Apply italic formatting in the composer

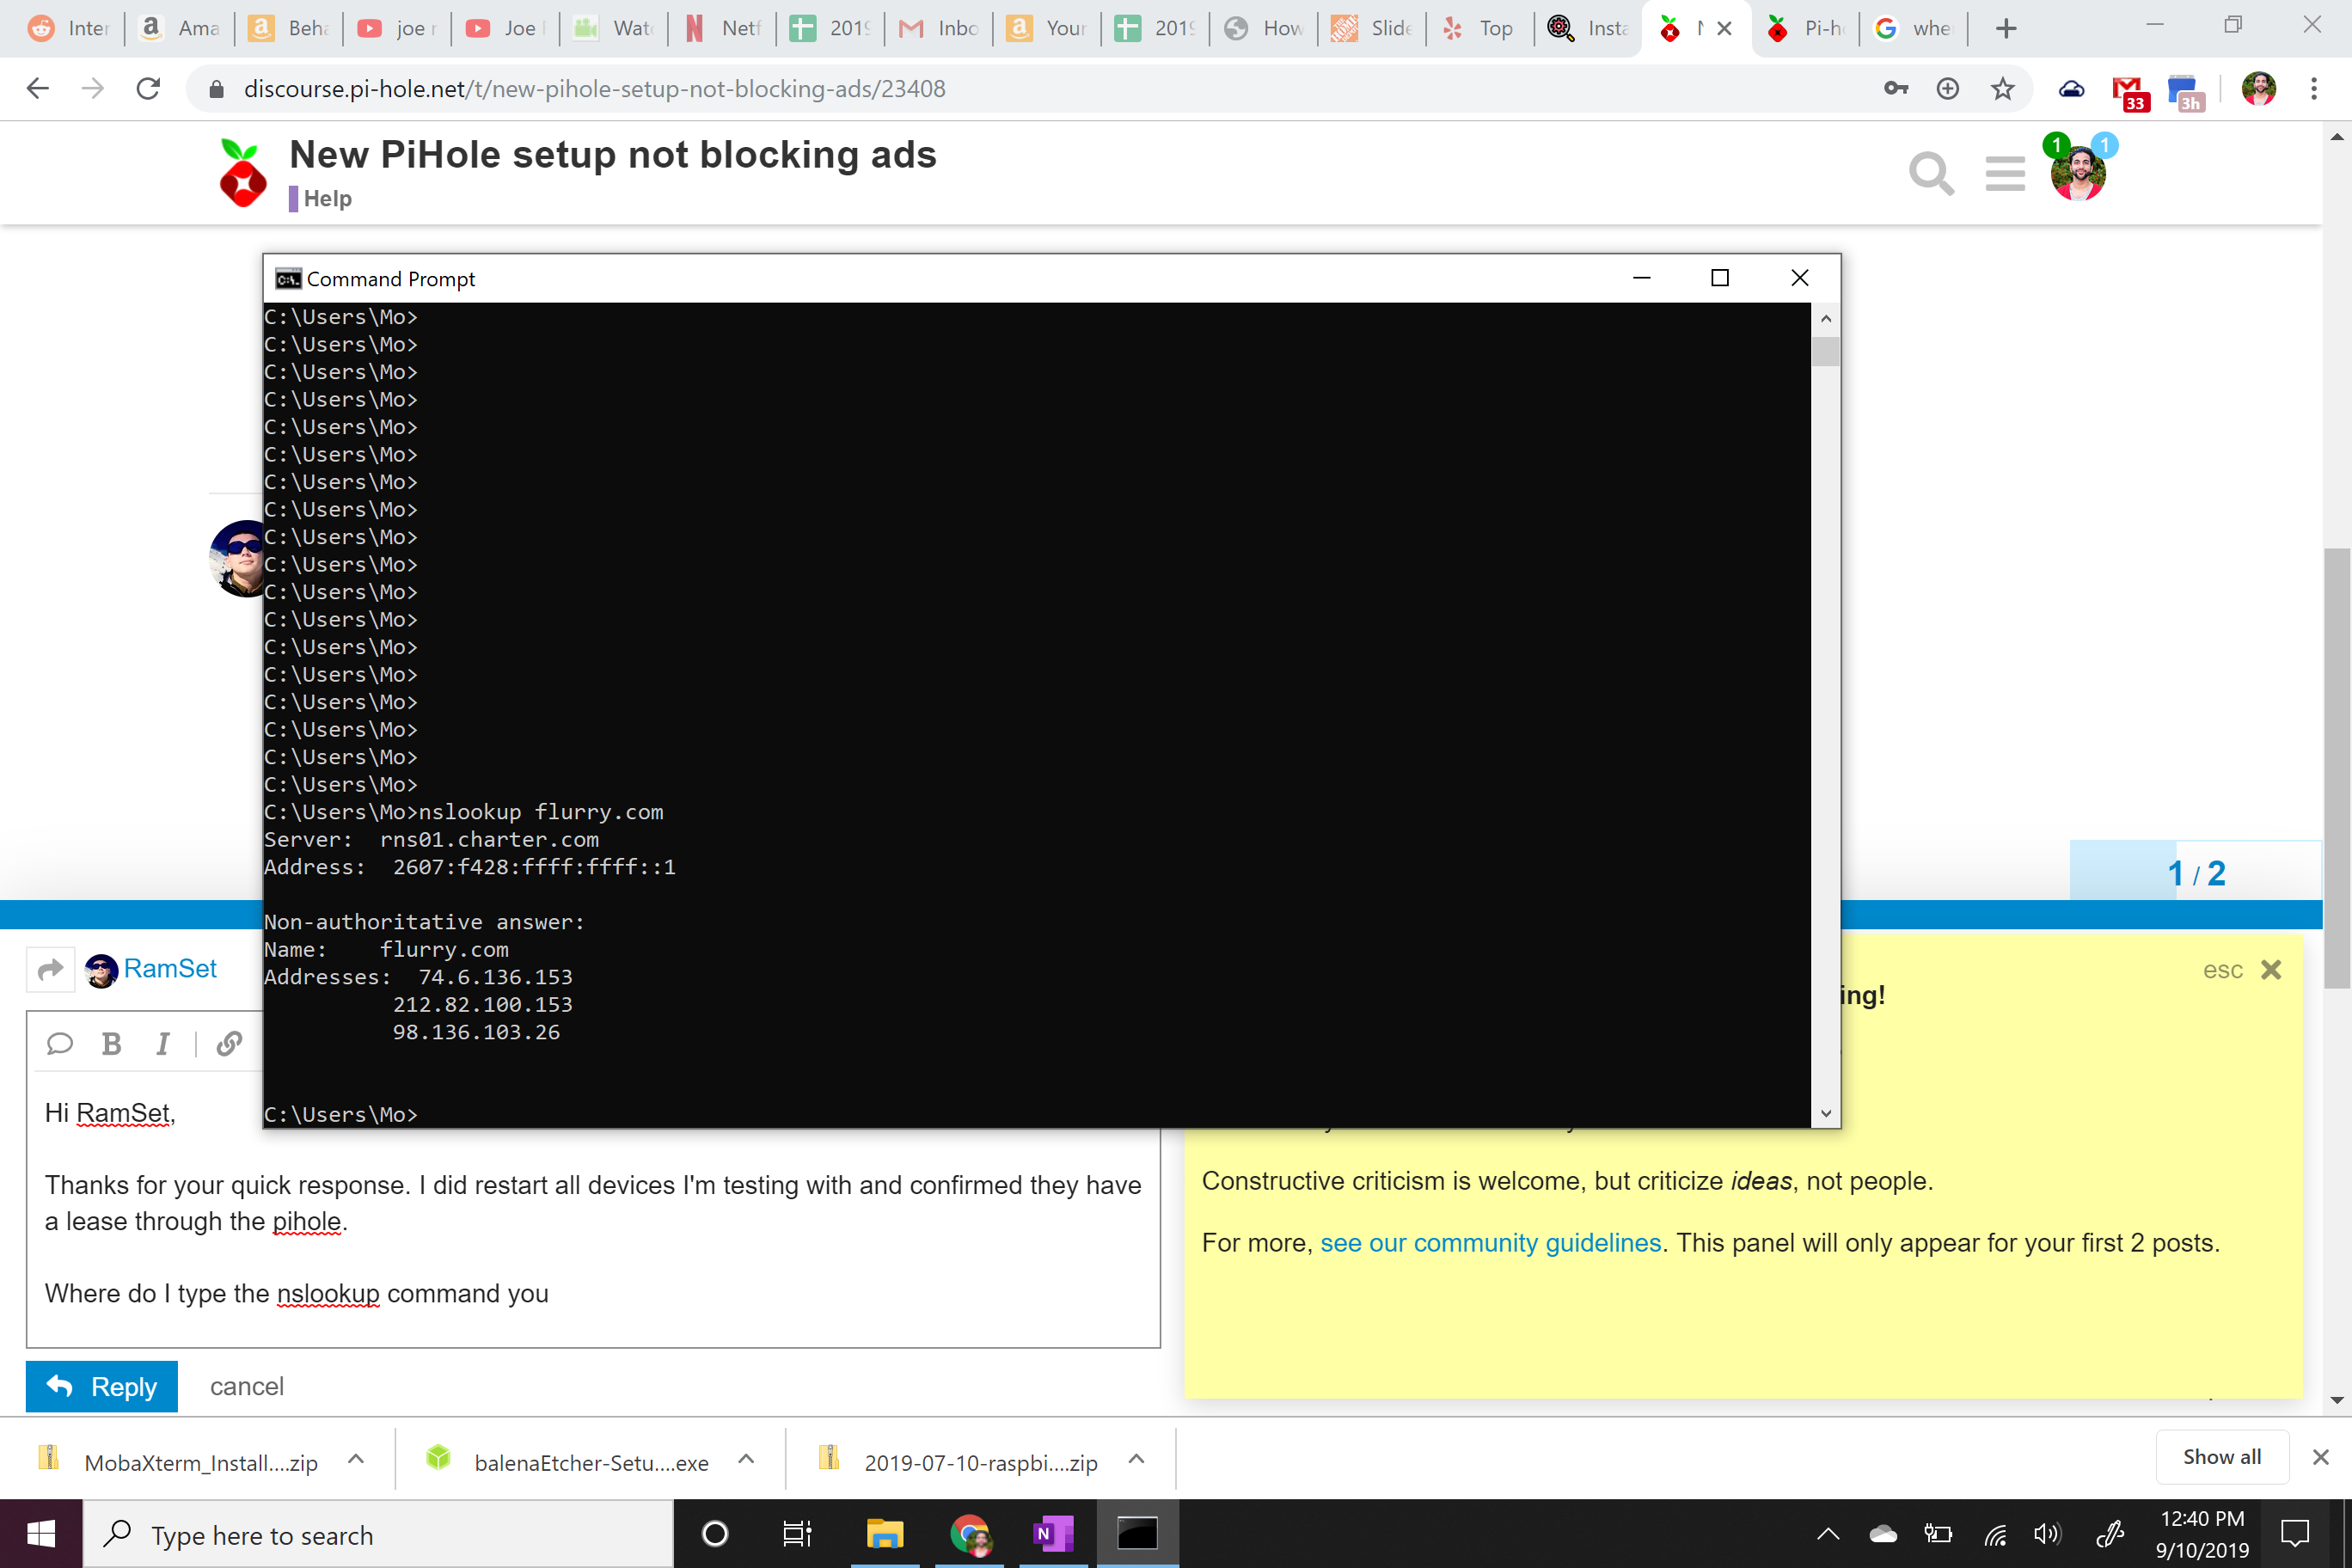pos(163,1043)
